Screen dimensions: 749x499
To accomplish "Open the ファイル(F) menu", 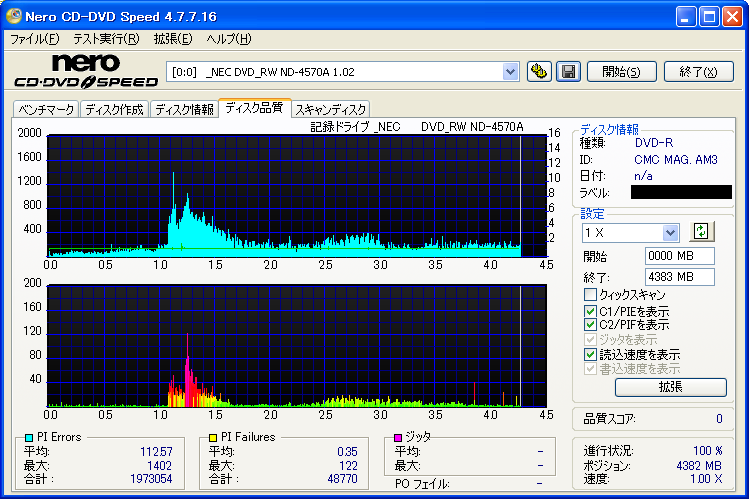I will click(x=35, y=39).
